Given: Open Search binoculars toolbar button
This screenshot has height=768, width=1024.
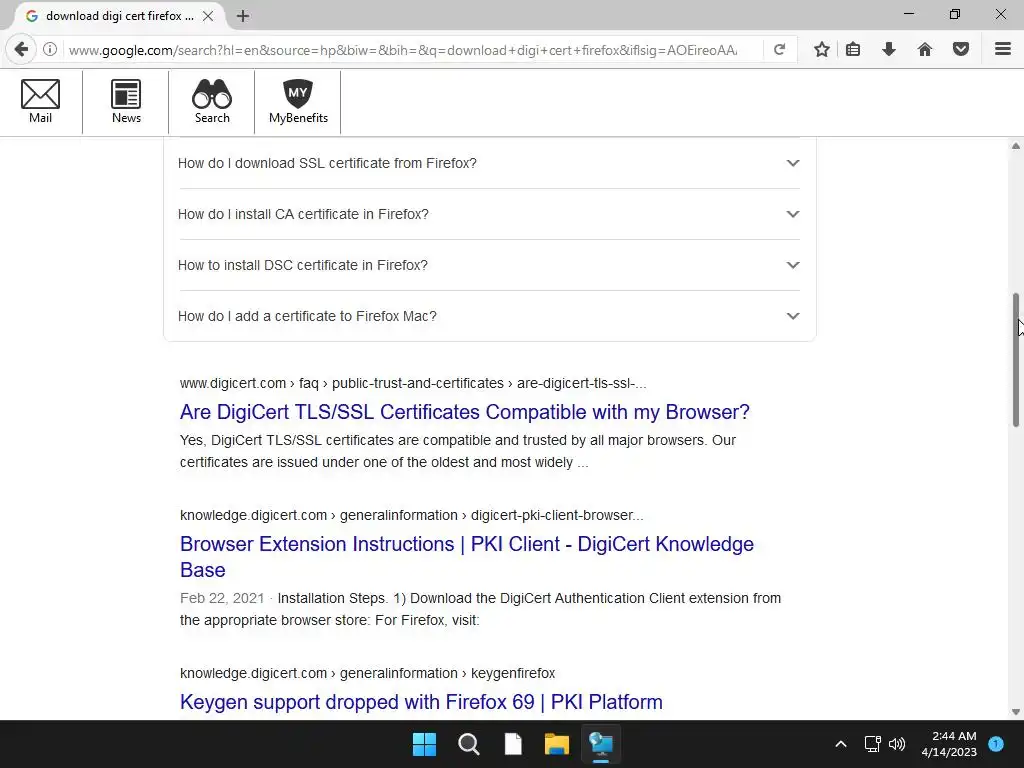Looking at the screenshot, I should pyautogui.click(x=212, y=102).
